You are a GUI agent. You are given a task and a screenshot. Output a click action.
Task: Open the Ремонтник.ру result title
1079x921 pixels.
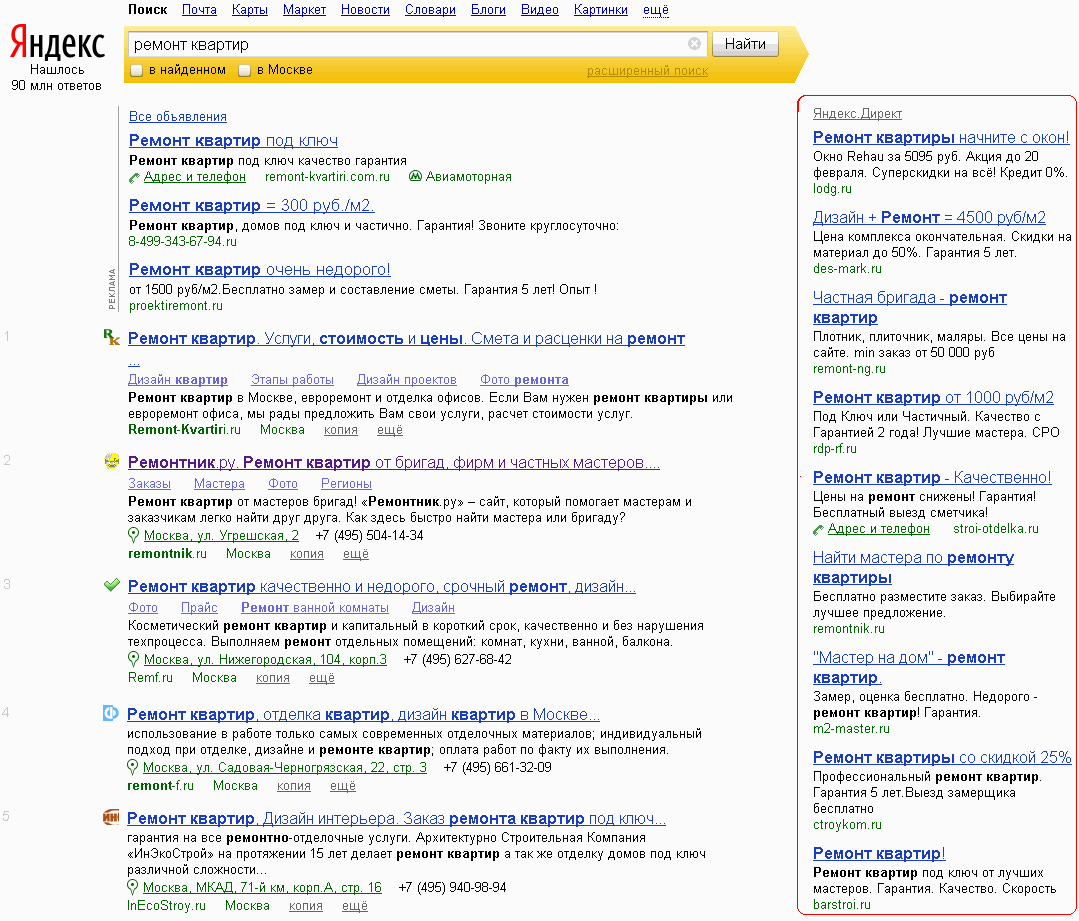tap(394, 462)
